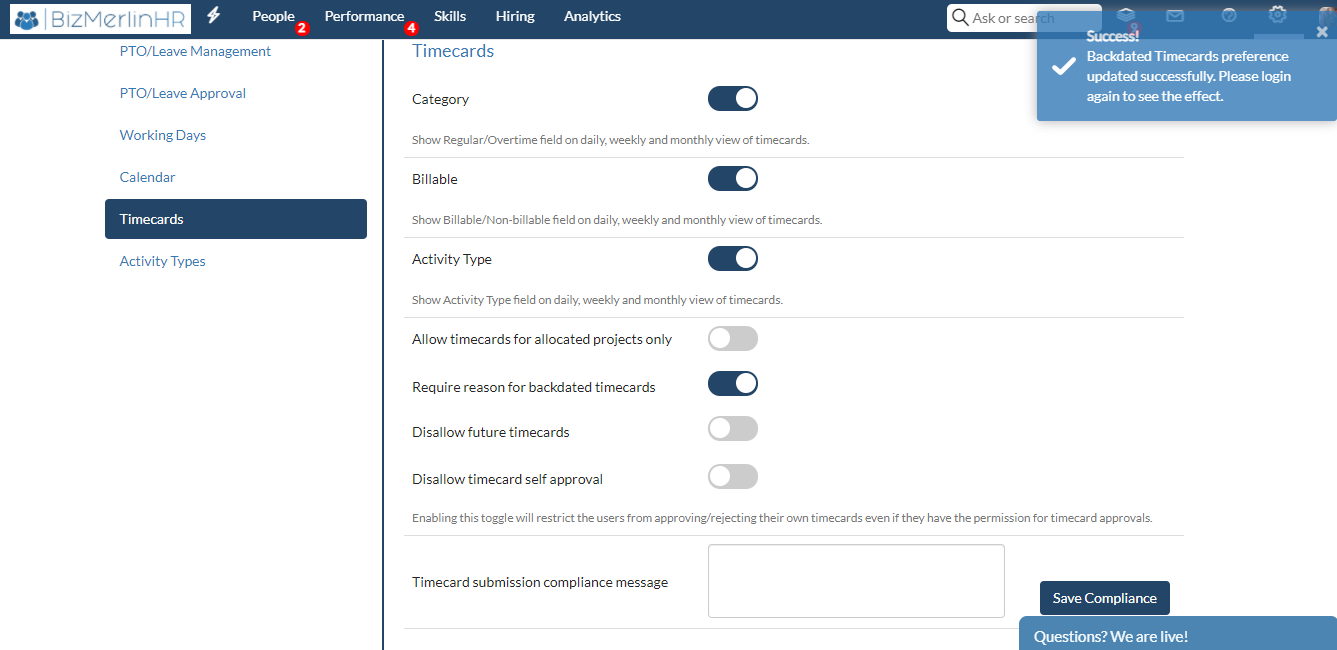Screen dimensions: 1337x650
Task: Click the lightning bolt quick-actions icon
Action: pyautogui.click(x=213, y=16)
